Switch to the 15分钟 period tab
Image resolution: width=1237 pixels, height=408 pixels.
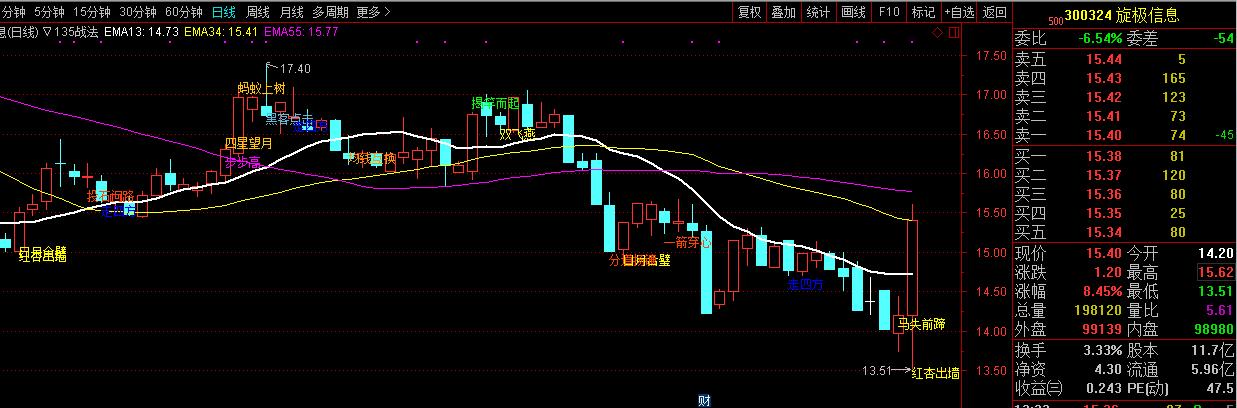[92, 13]
